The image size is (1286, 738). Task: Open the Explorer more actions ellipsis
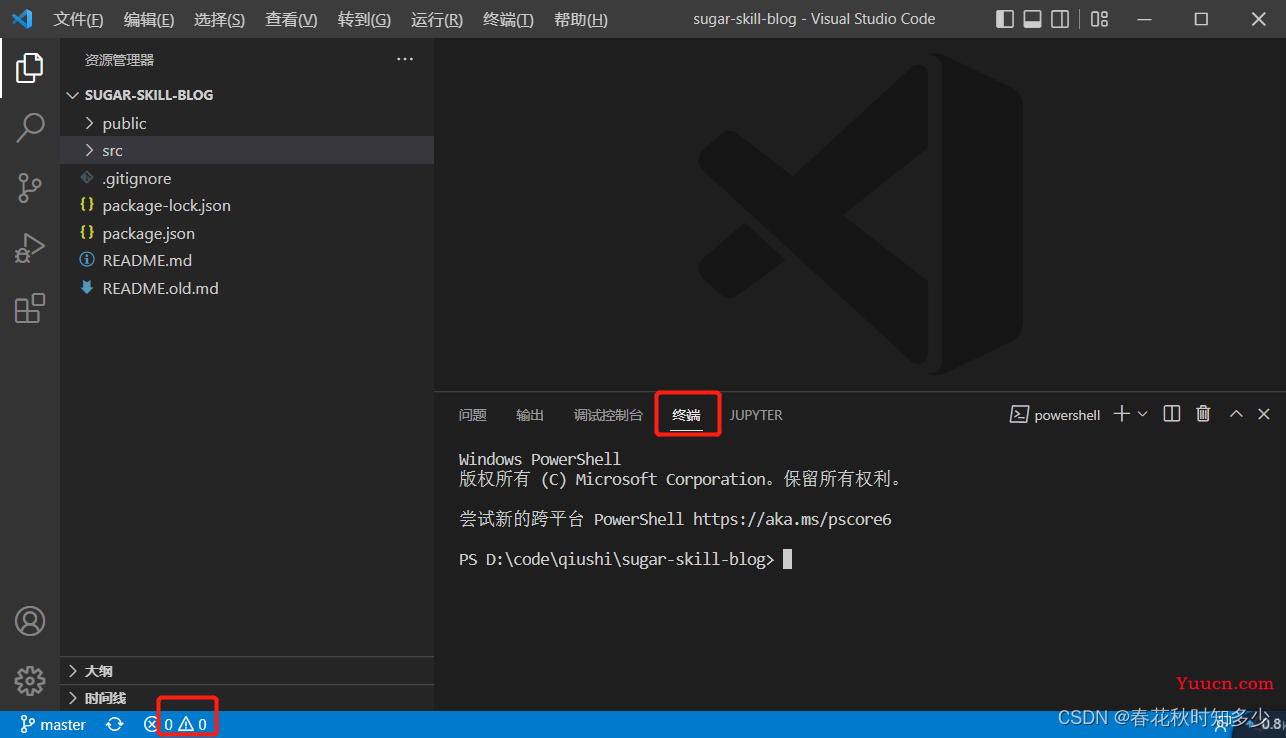(x=405, y=60)
